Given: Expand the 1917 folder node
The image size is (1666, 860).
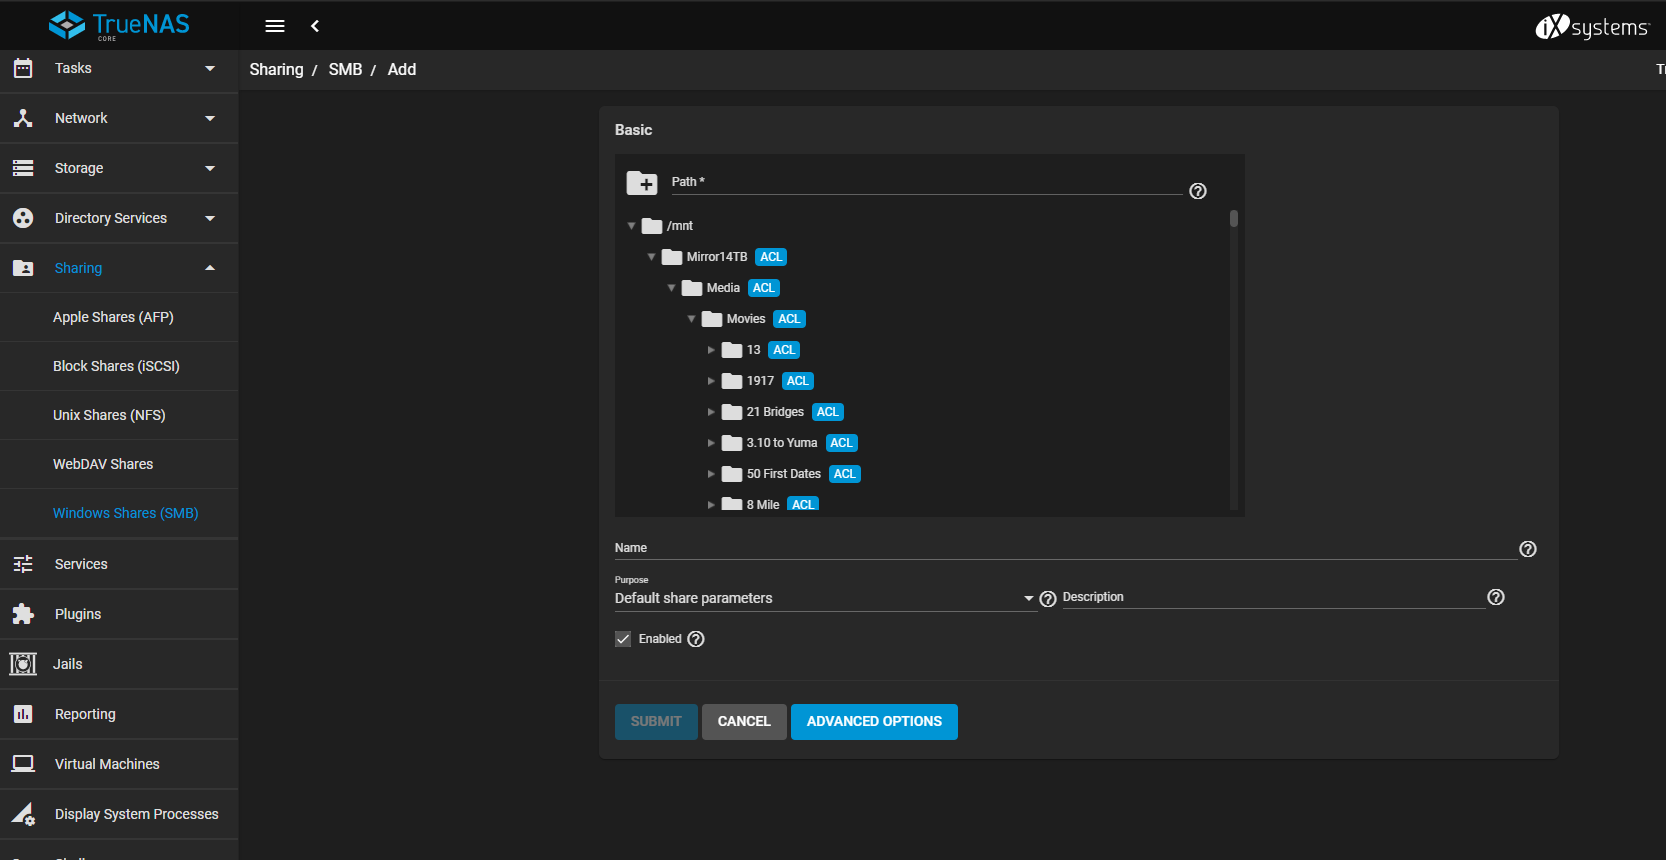Looking at the screenshot, I should point(711,381).
